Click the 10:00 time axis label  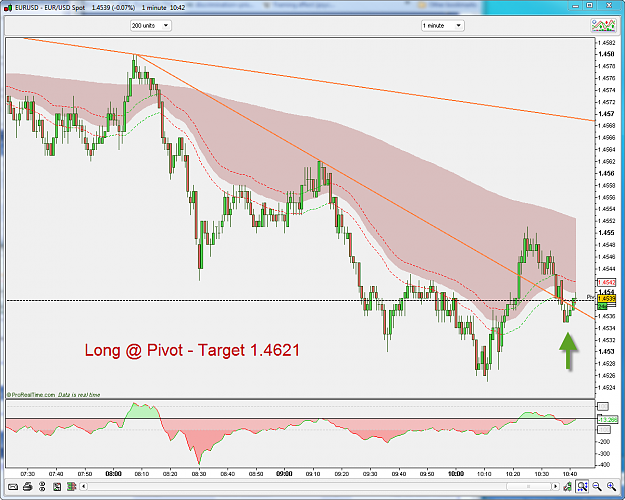pos(456,474)
